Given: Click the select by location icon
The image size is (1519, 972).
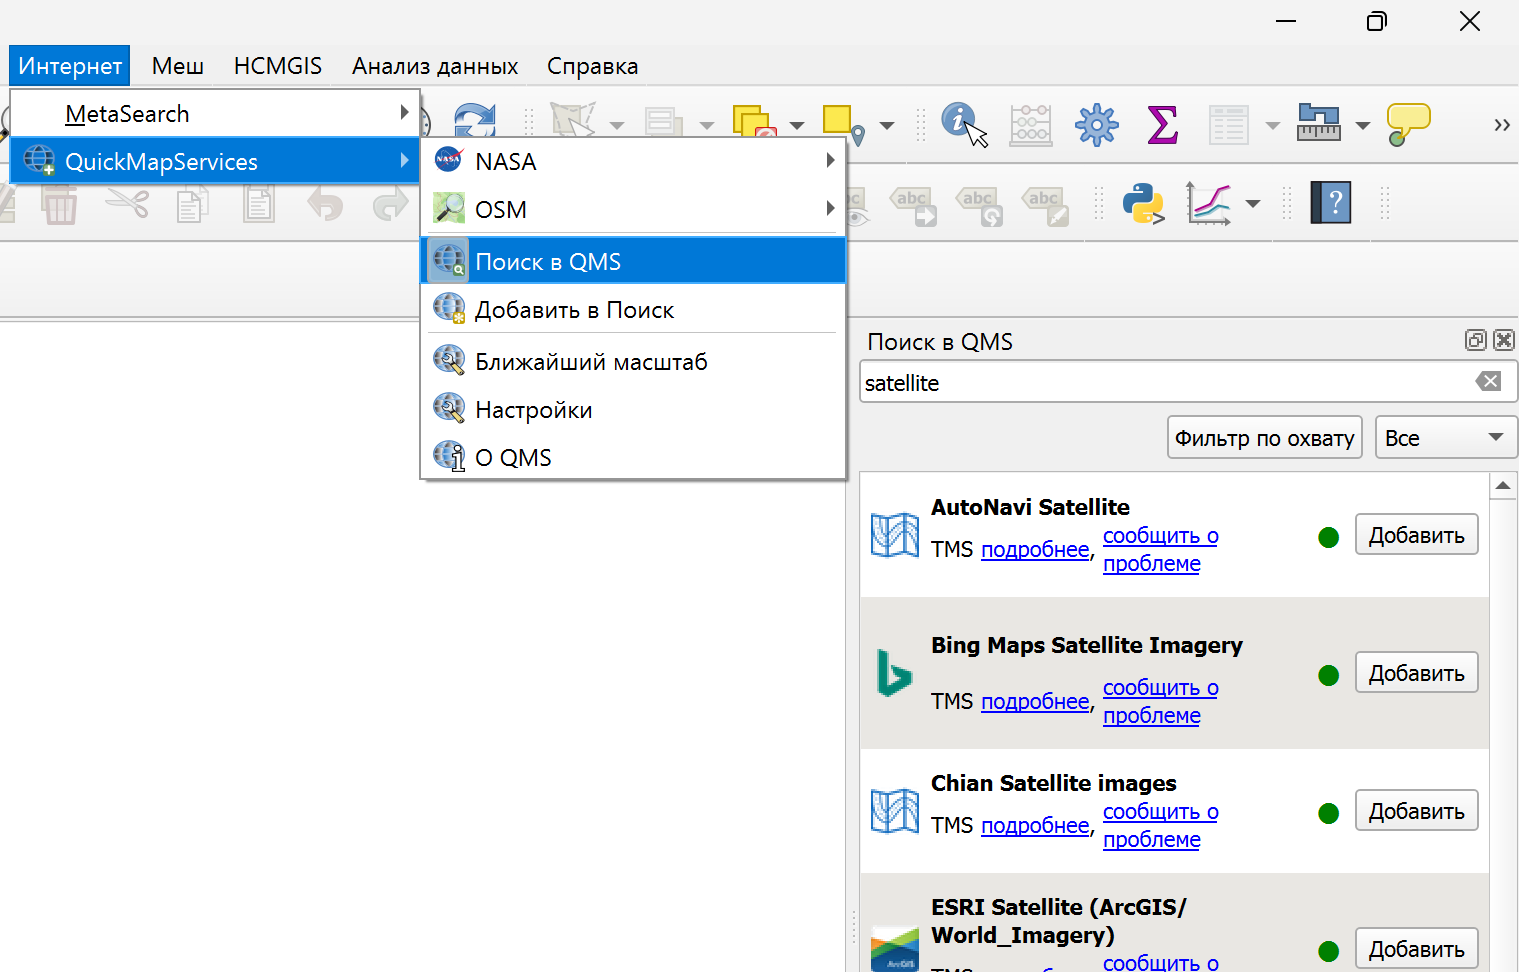Looking at the screenshot, I should tap(843, 125).
